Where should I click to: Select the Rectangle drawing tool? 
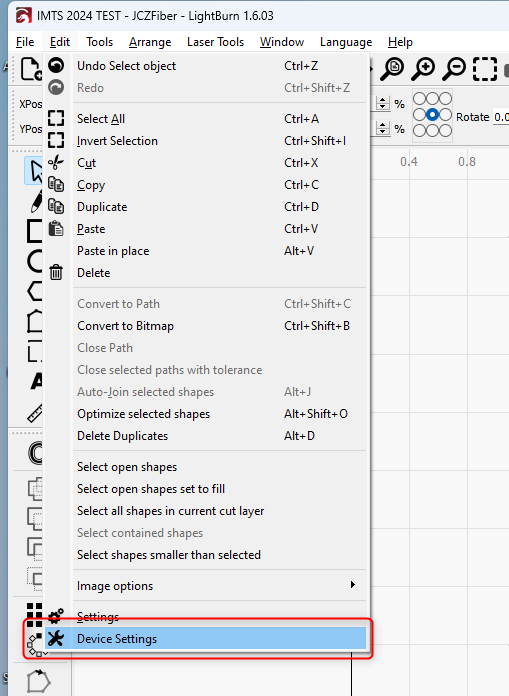click(x=35, y=231)
